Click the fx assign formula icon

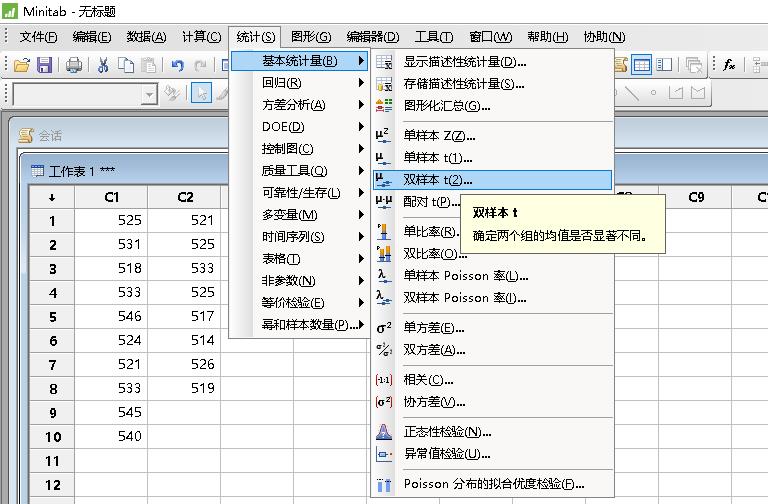729,65
